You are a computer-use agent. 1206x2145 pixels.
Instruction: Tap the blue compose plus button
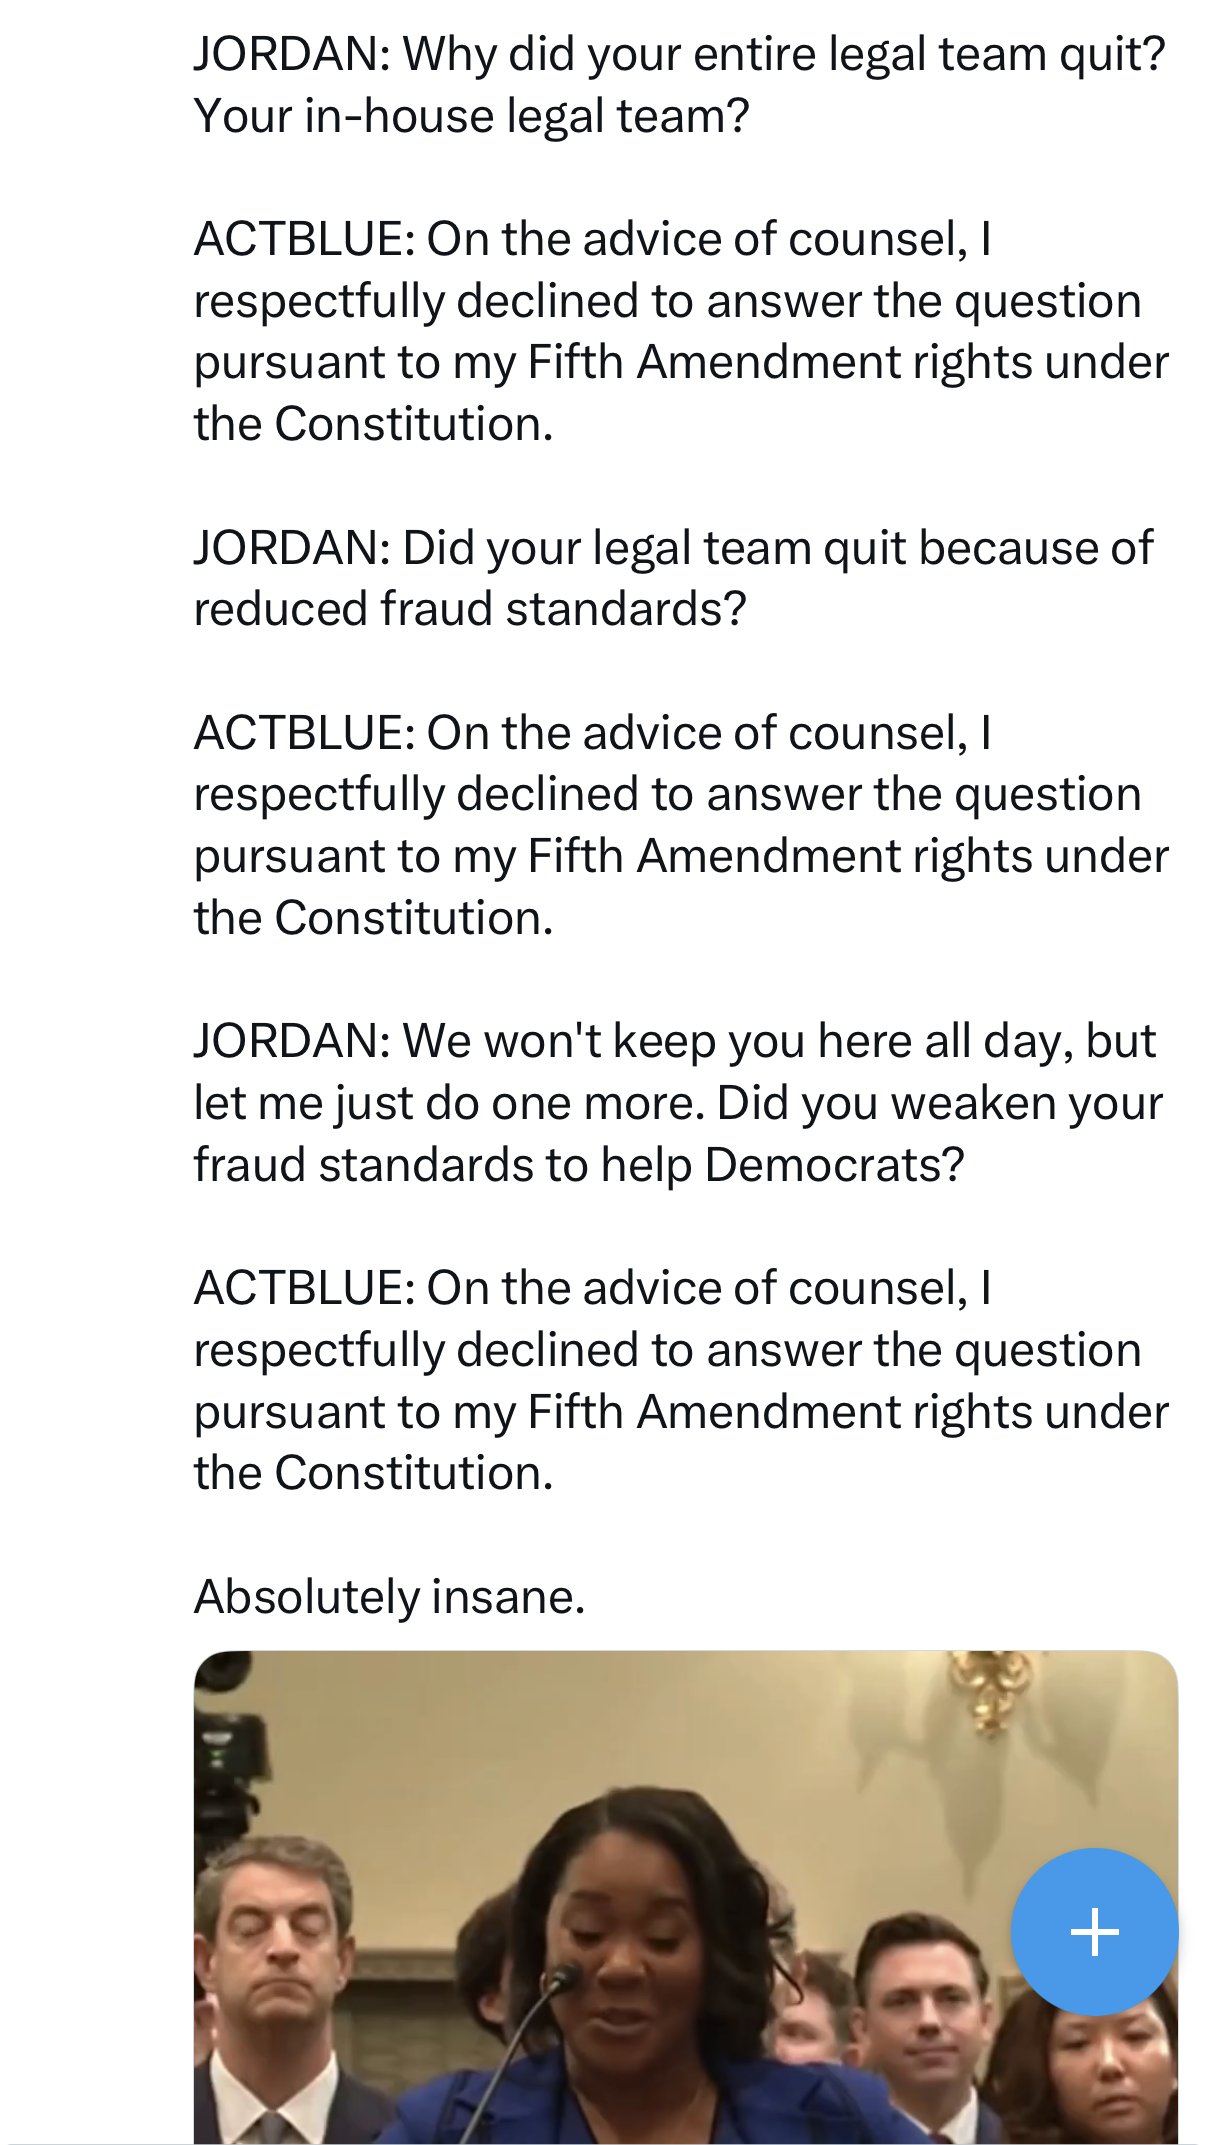click(1094, 1931)
